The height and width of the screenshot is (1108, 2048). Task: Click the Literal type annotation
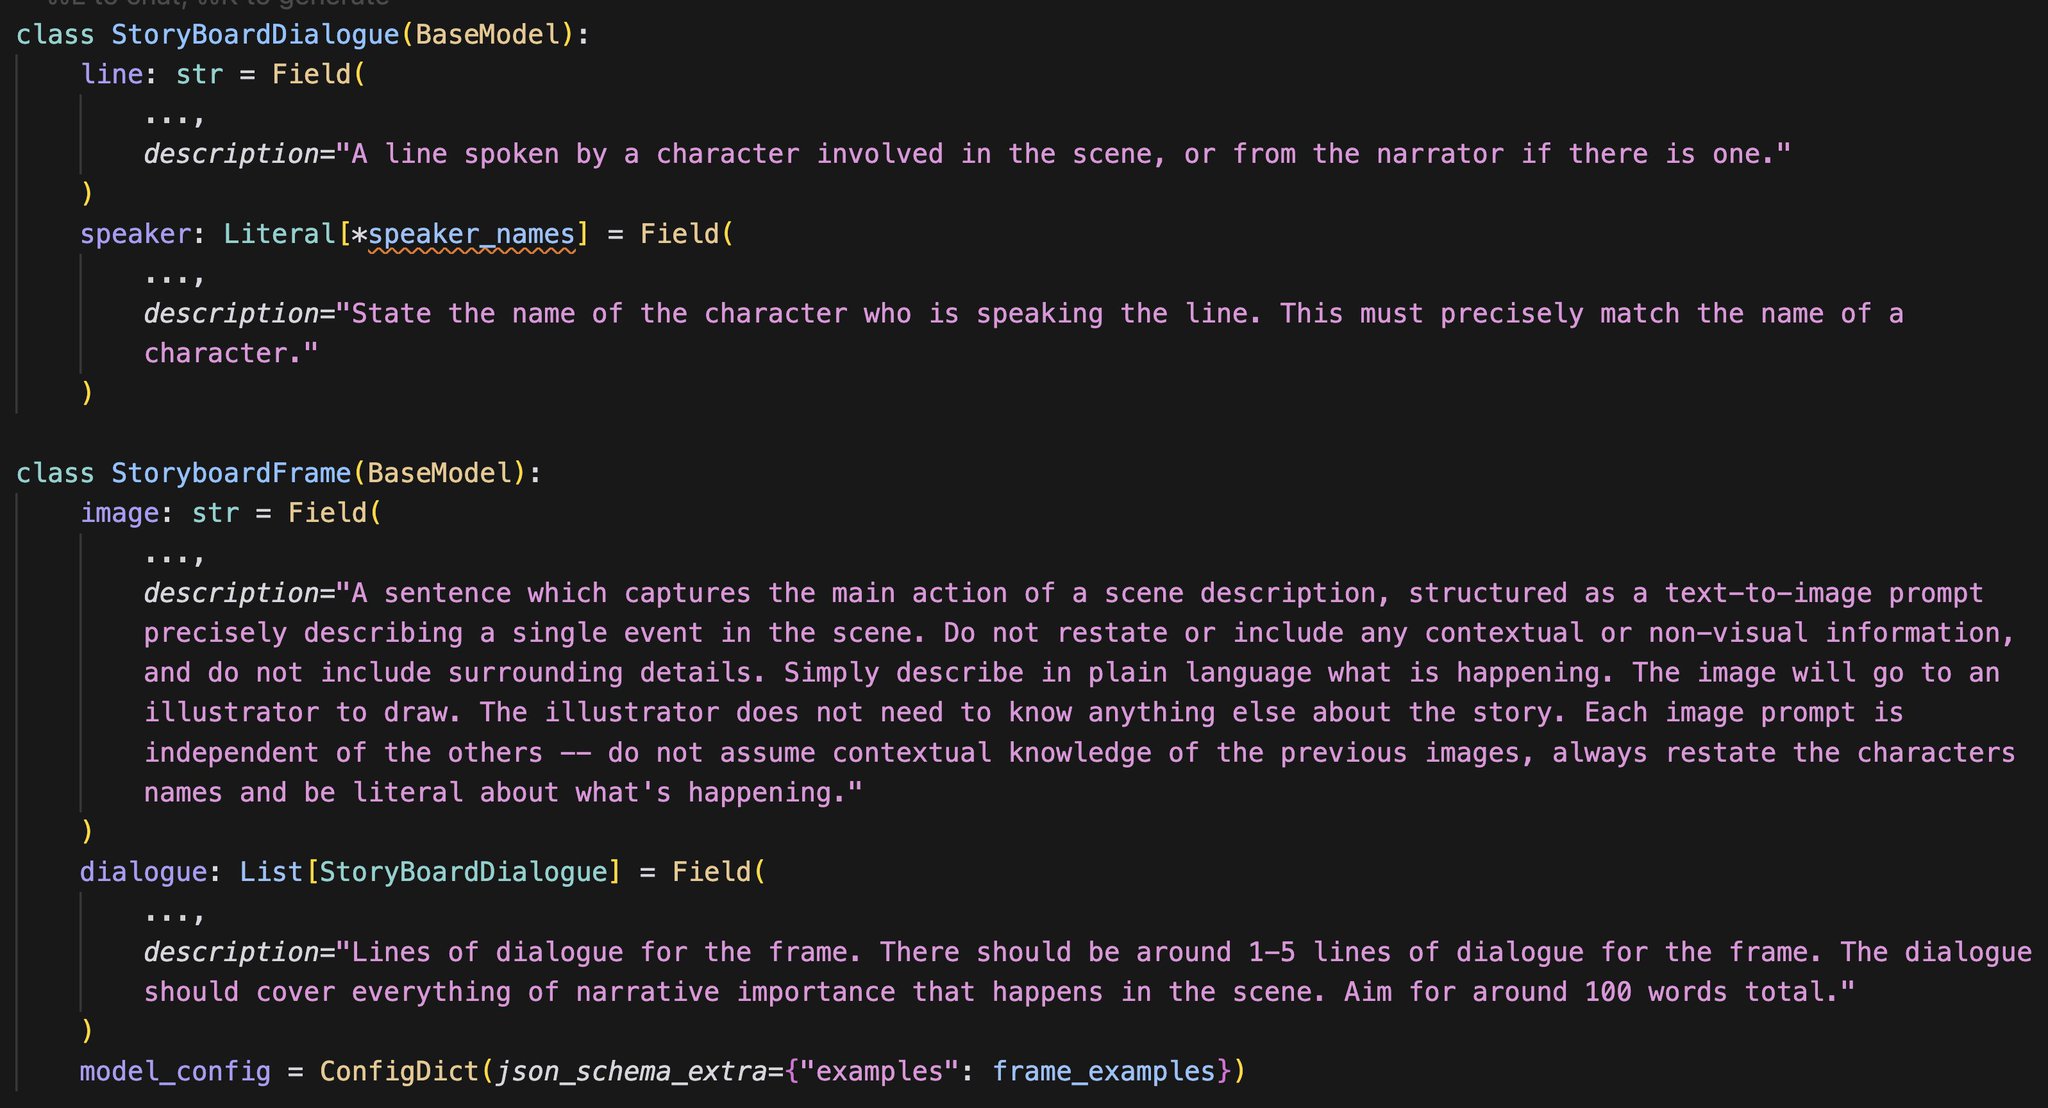[279, 234]
